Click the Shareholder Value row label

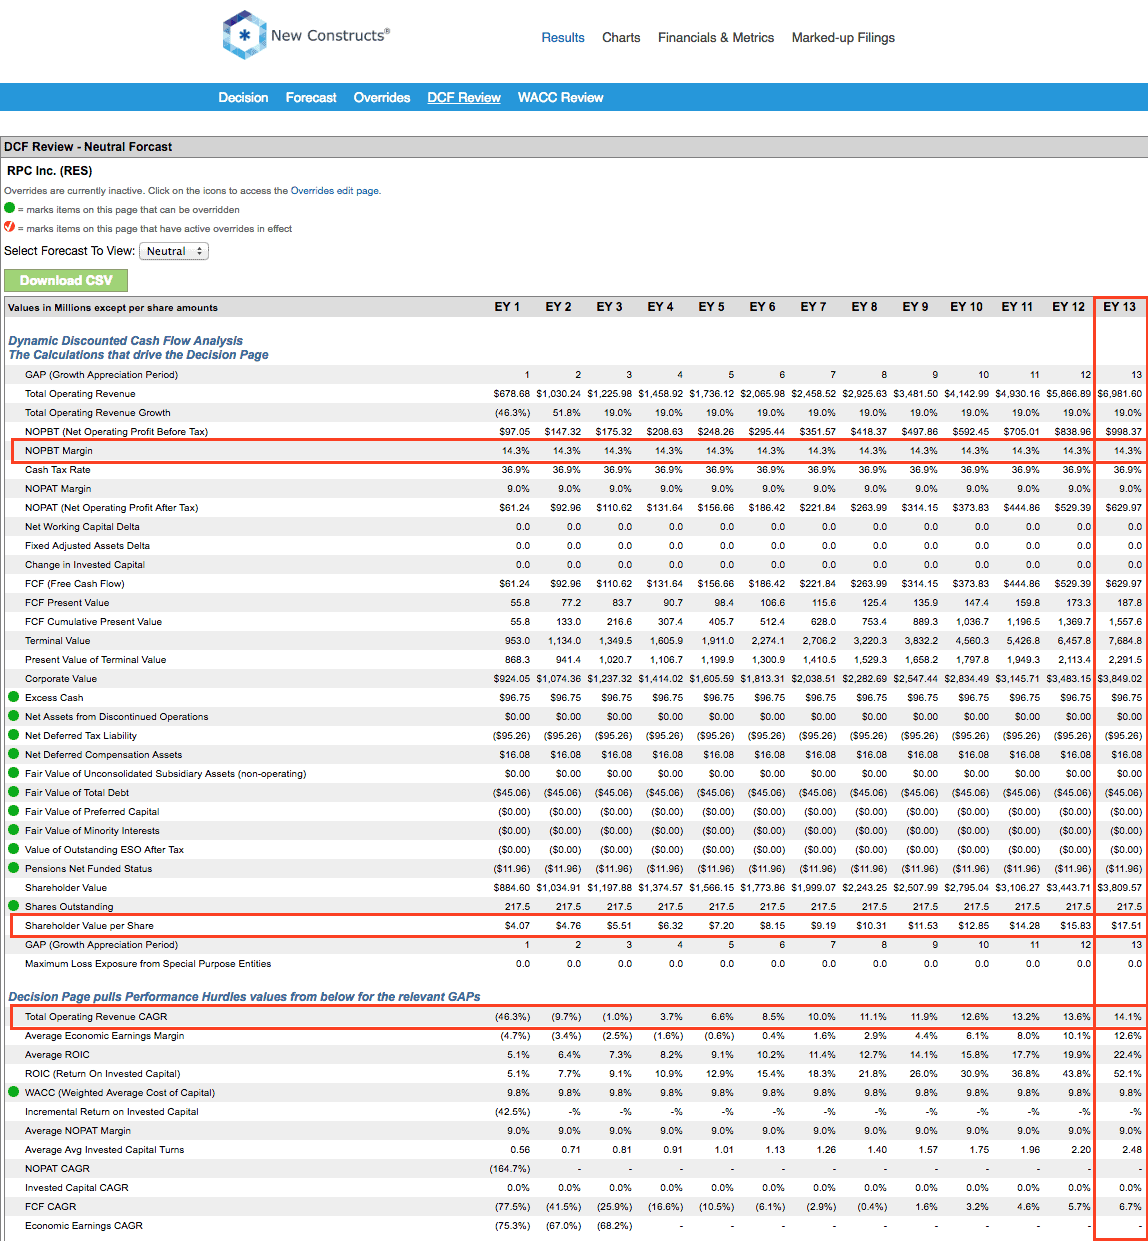pyautogui.click(x=66, y=887)
